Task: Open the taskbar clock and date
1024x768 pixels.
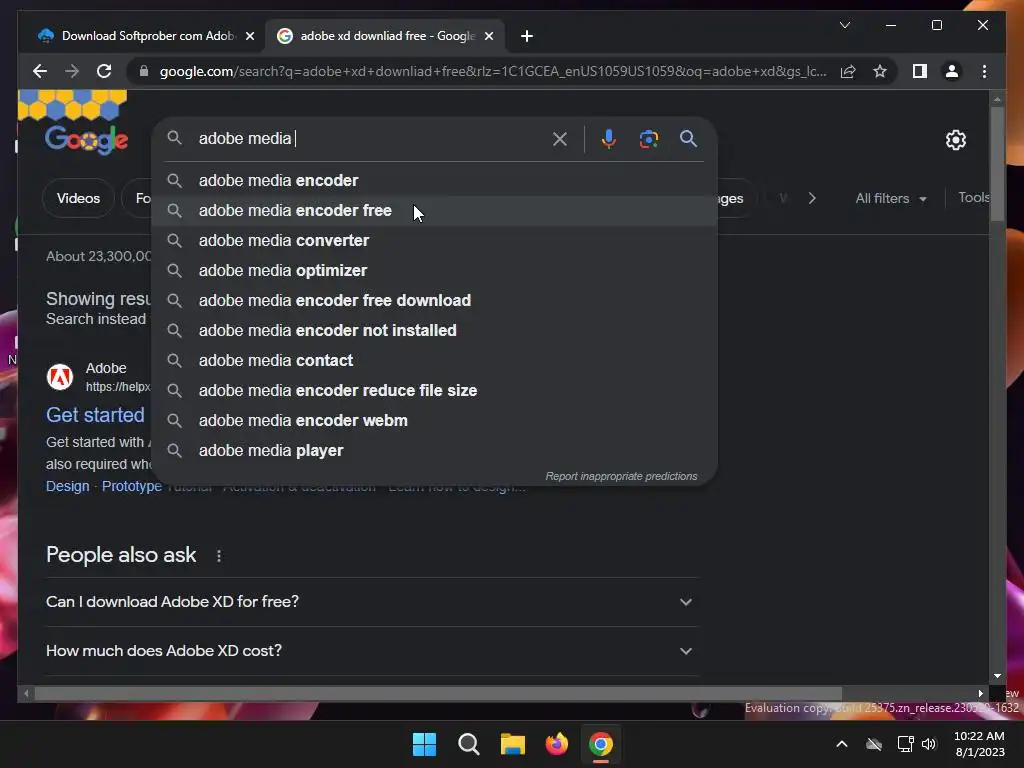Action: coord(979,744)
